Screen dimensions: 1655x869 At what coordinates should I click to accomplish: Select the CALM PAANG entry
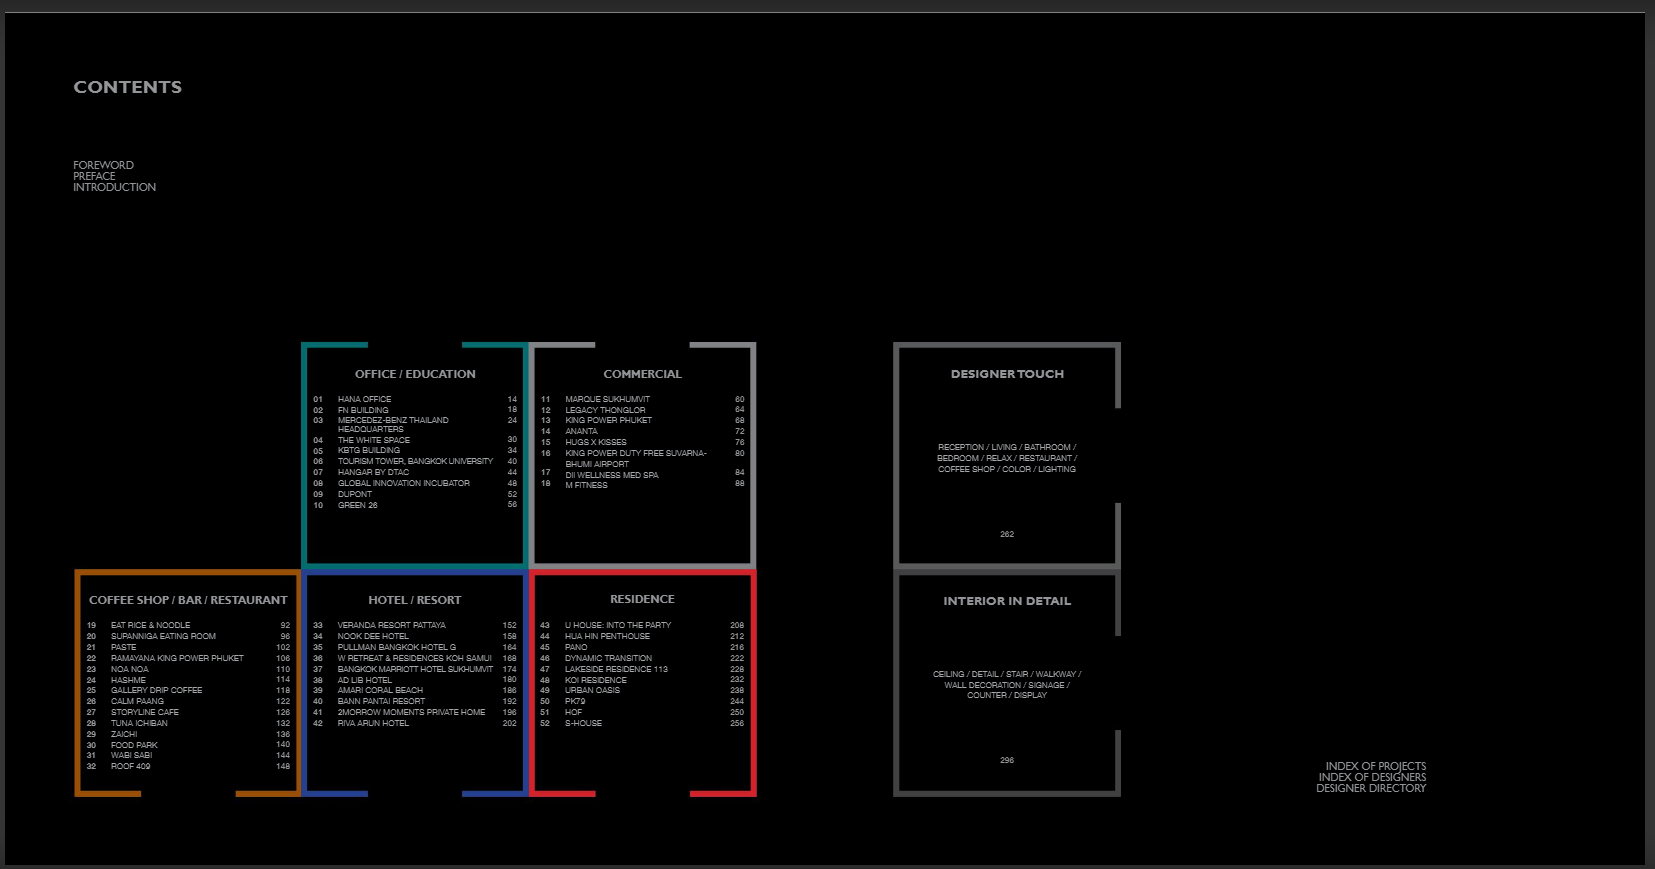tap(137, 701)
